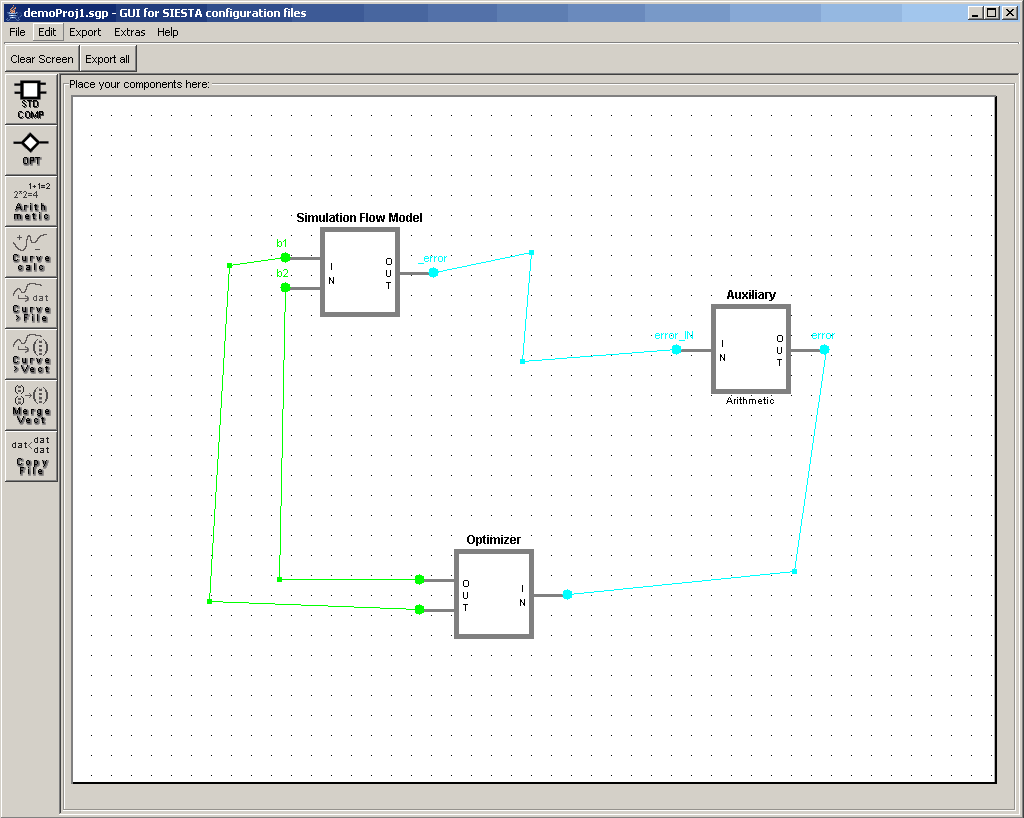Choose the Merge Vect tool

click(x=31, y=405)
